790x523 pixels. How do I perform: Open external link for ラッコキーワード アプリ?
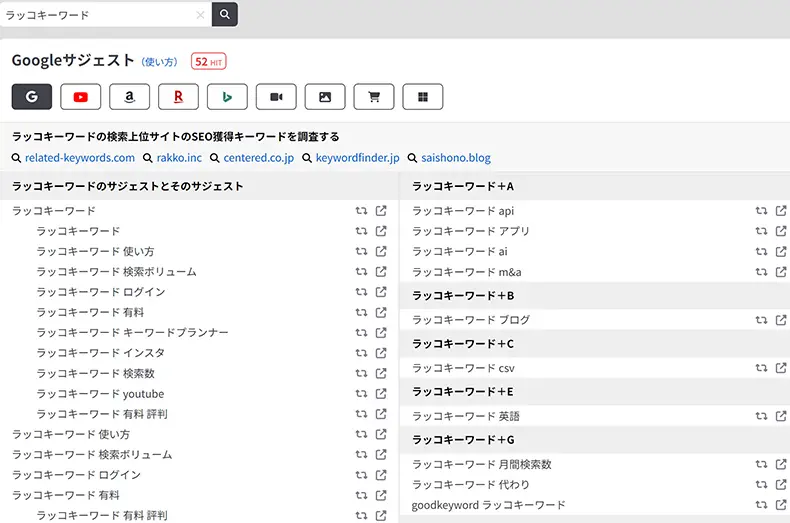click(x=781, y=231)
